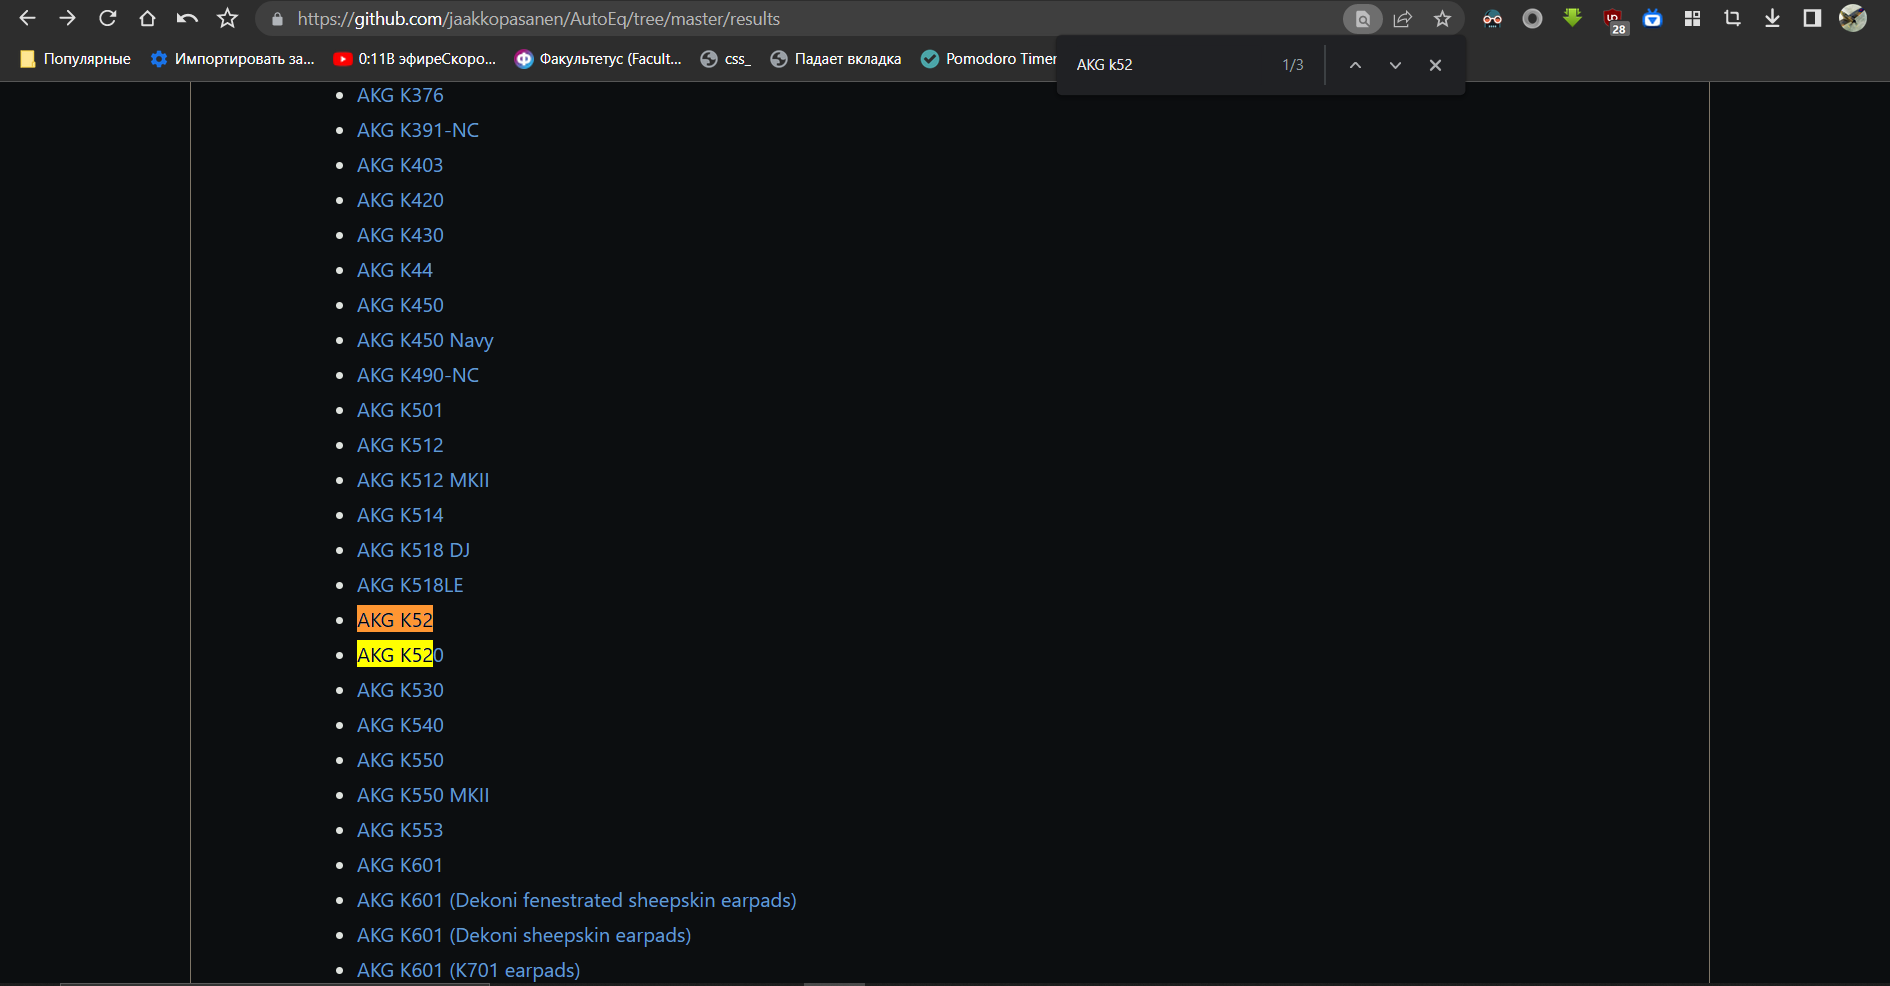Open the AKG K553 link
1890x986 pixels.
400,830
